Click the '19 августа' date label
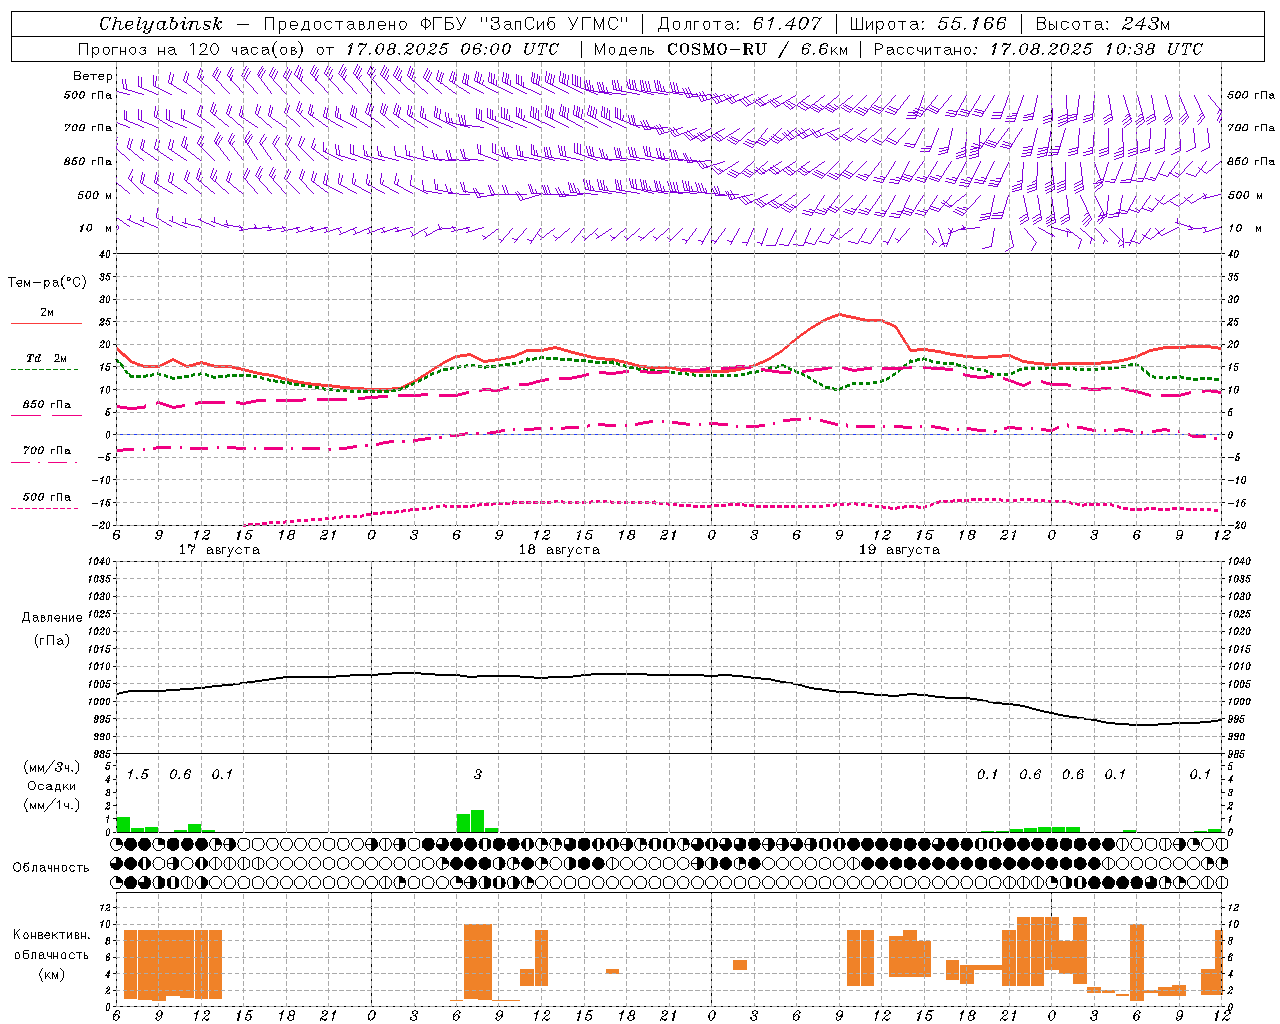The width and height of the screenshot is (1280, 1024). [x=899, y=550]
